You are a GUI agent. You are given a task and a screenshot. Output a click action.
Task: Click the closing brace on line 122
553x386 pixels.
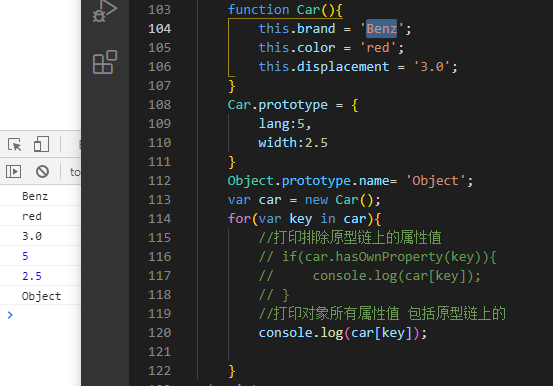point(231,371)
